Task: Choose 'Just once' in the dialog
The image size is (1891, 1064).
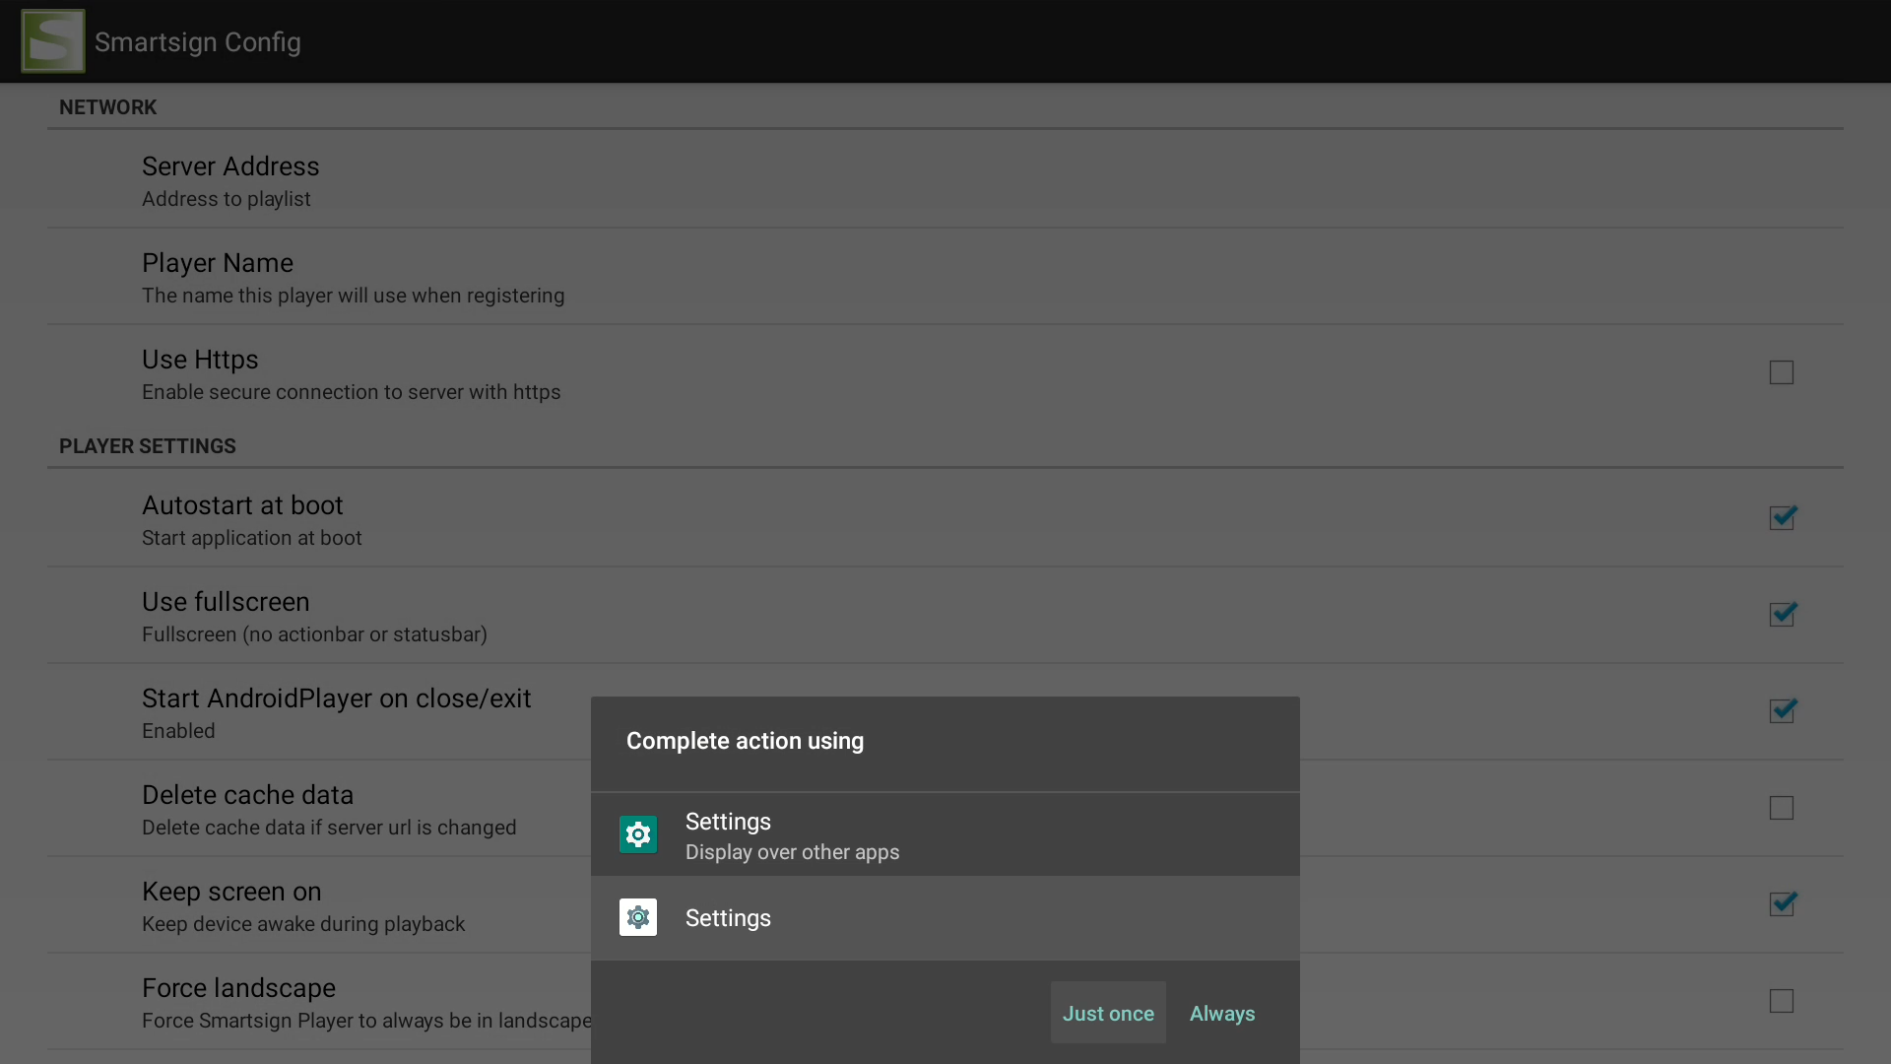Action: click(1108, 1013)
